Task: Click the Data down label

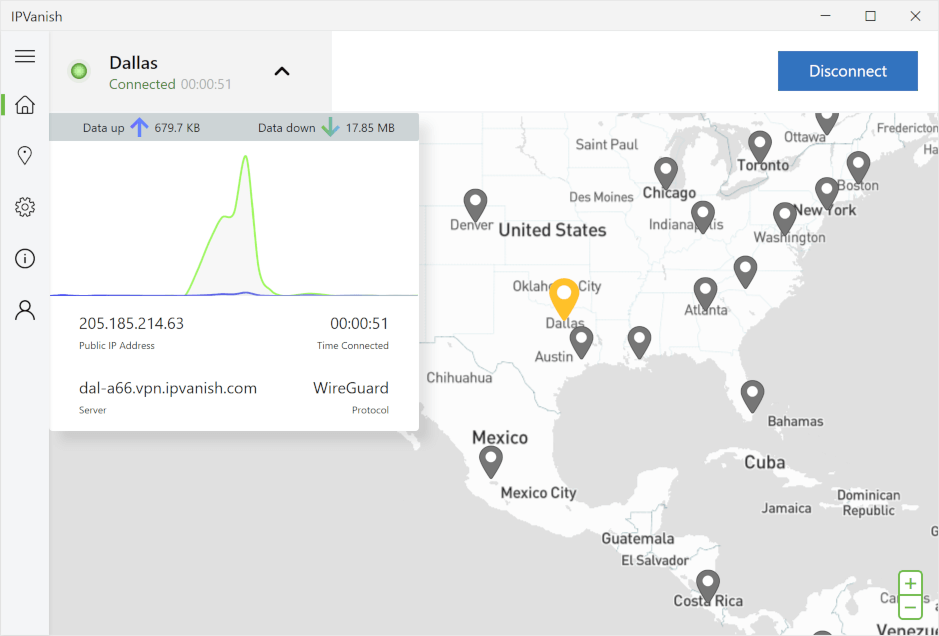Action: (x=287, y=128)
